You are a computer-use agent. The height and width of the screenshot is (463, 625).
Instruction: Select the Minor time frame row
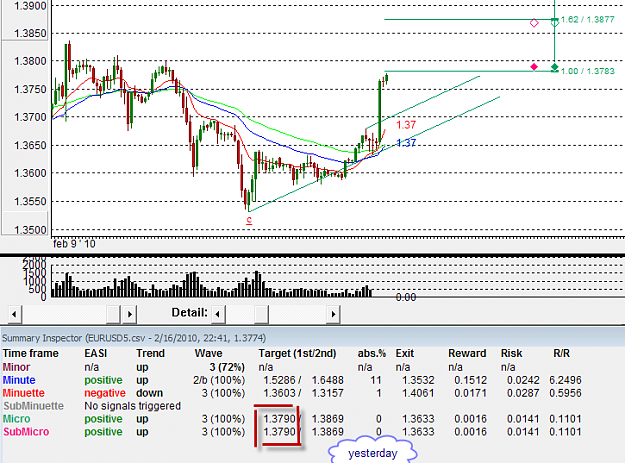tap(293, 367)
